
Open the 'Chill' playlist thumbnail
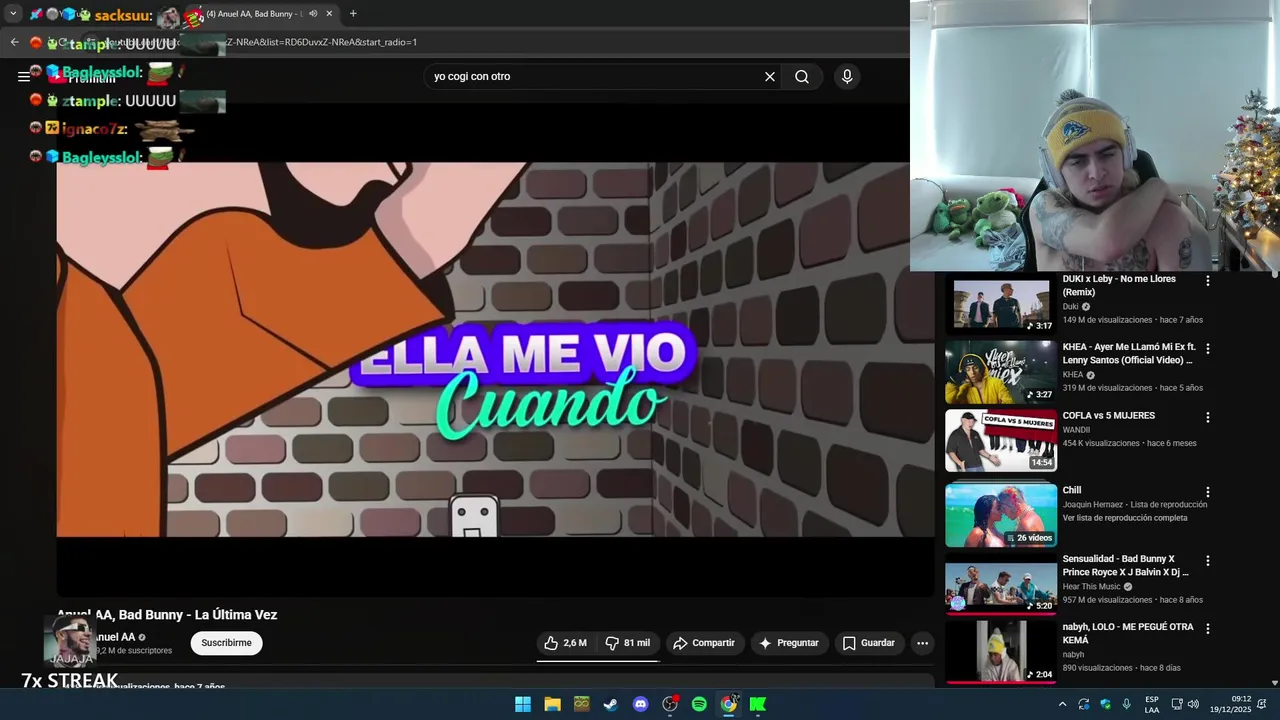[x=1001, y=515]
